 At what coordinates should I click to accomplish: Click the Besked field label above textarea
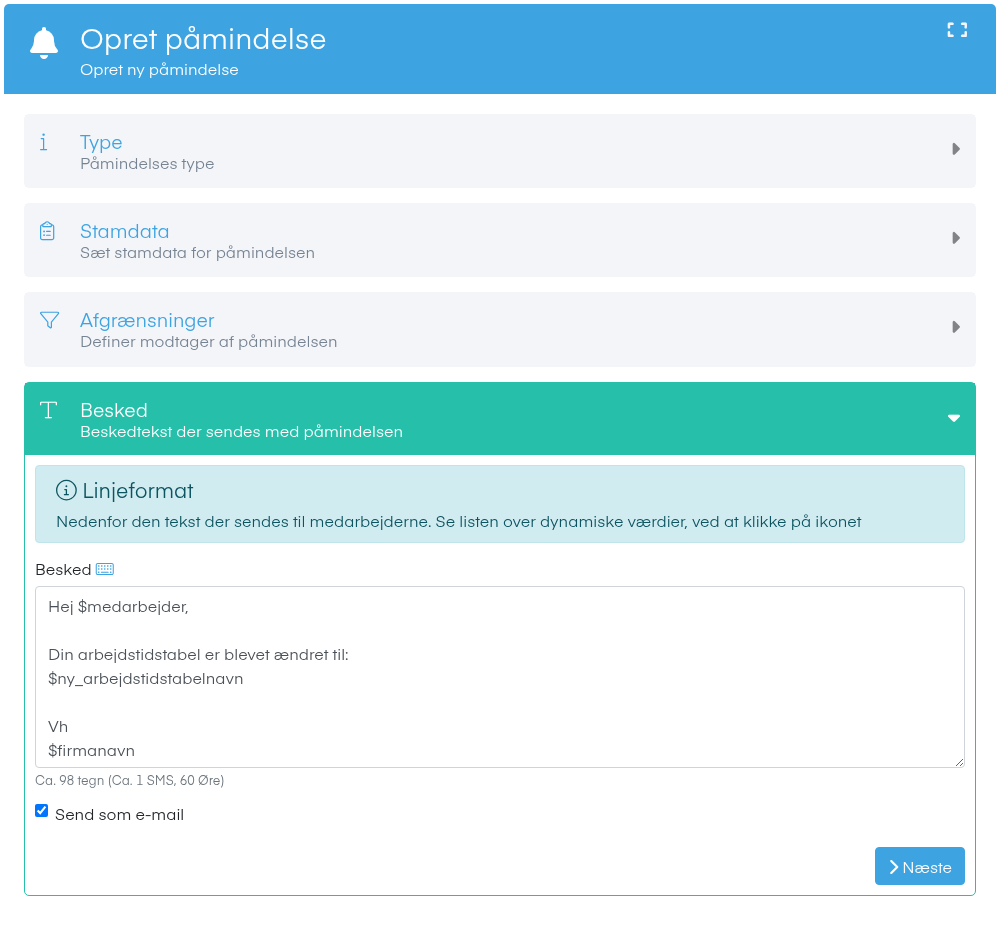click(63, 570)
